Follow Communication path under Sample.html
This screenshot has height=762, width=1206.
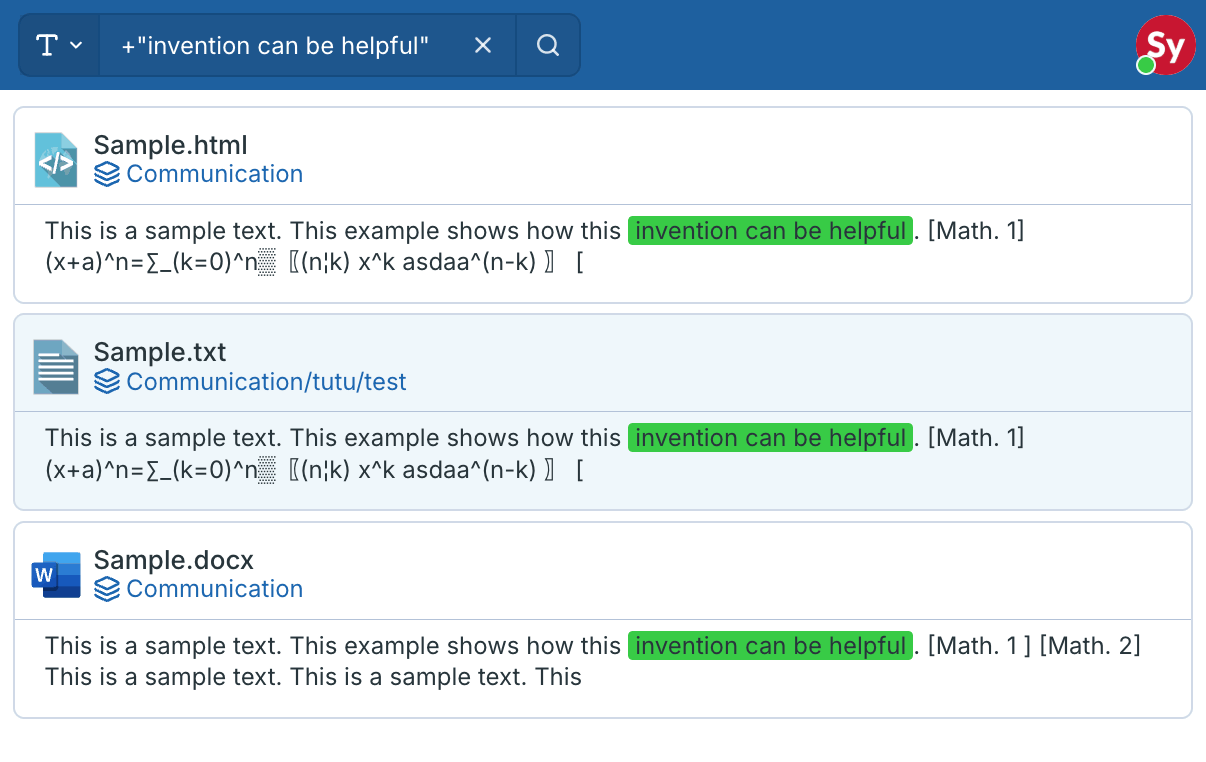point(214,174)
